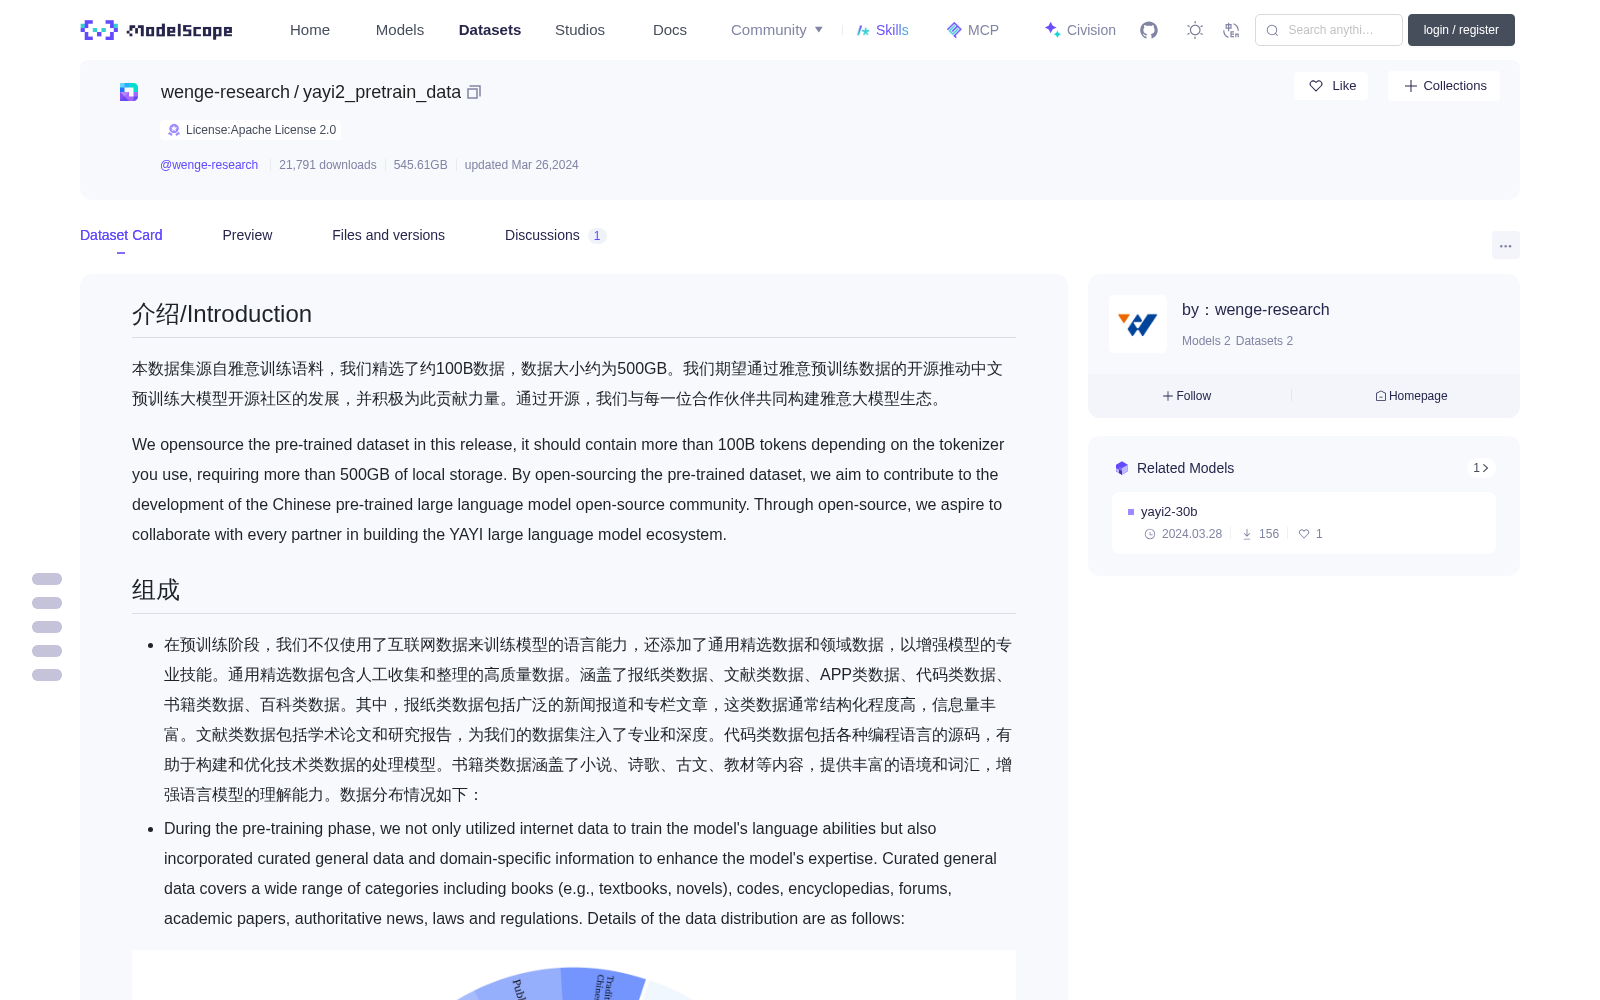Click the 21,791 downloads text
Viewport: 1600px width, 1000px height.
(x=328, y=165)
